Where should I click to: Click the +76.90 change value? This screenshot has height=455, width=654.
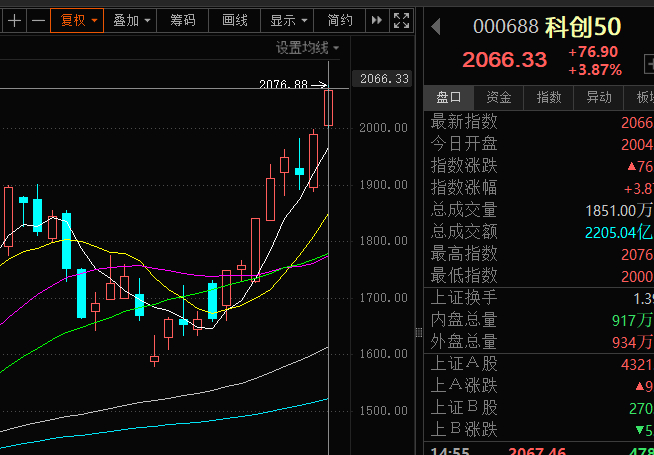click(593, 52)
